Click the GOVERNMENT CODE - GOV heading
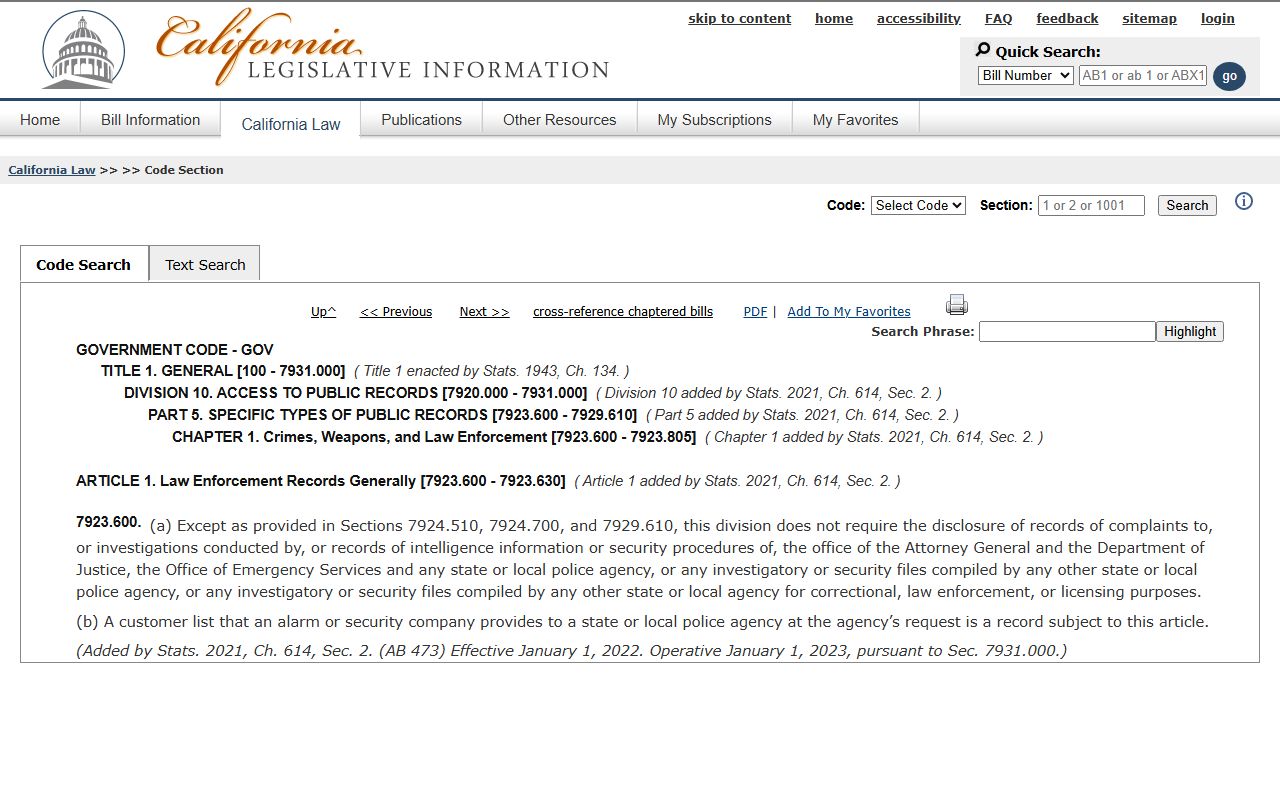Image resolution: width=1280 pixels, height=800 pixels. click(x=175, y=350)
